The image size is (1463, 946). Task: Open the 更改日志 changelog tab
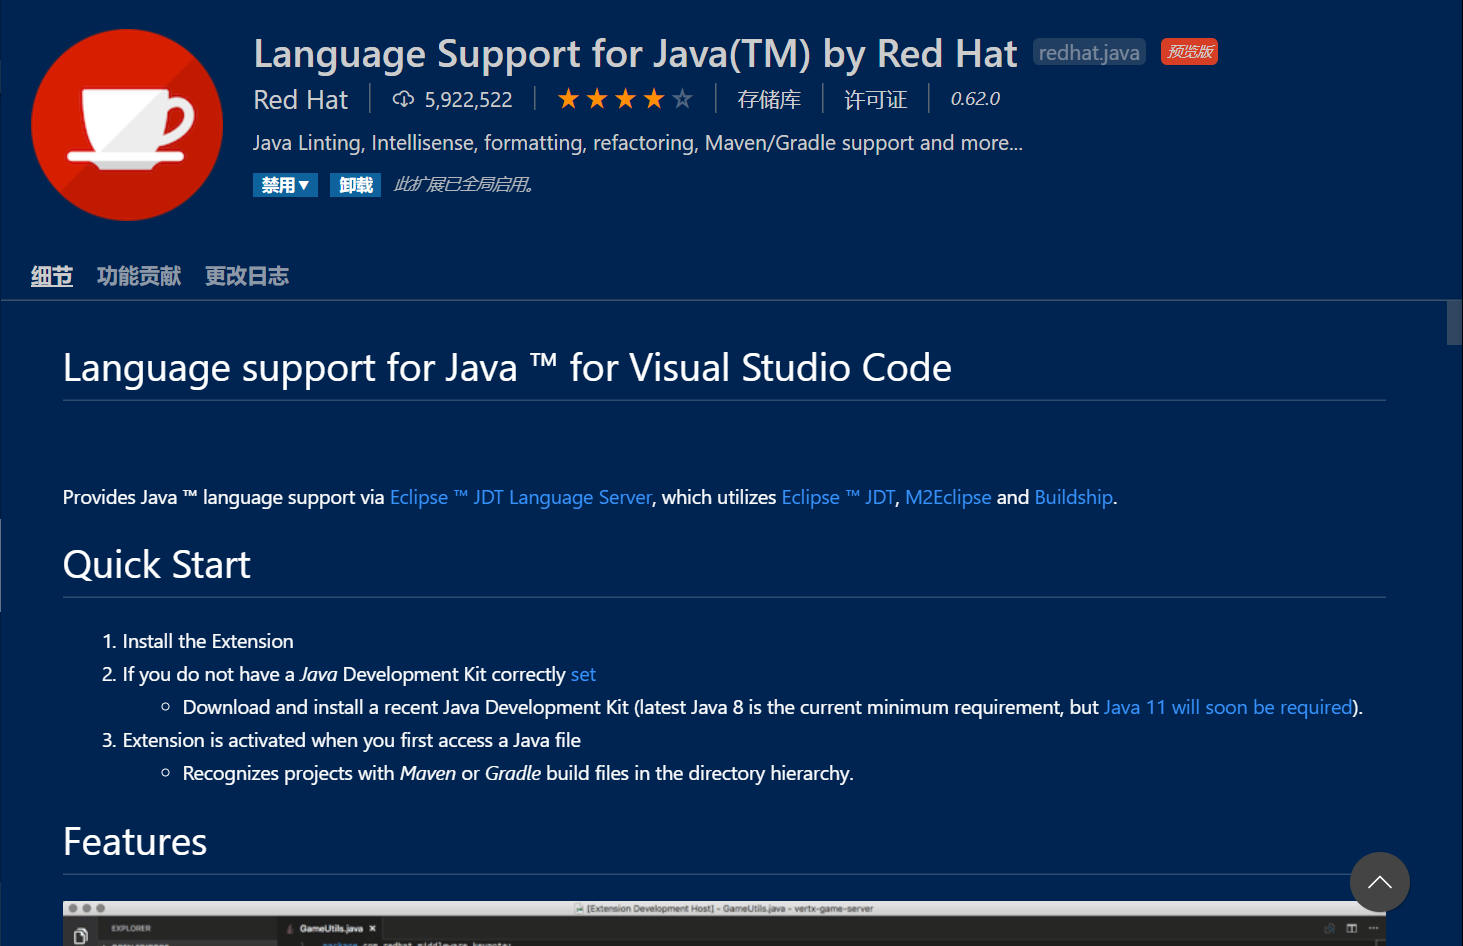pos(247,276)
